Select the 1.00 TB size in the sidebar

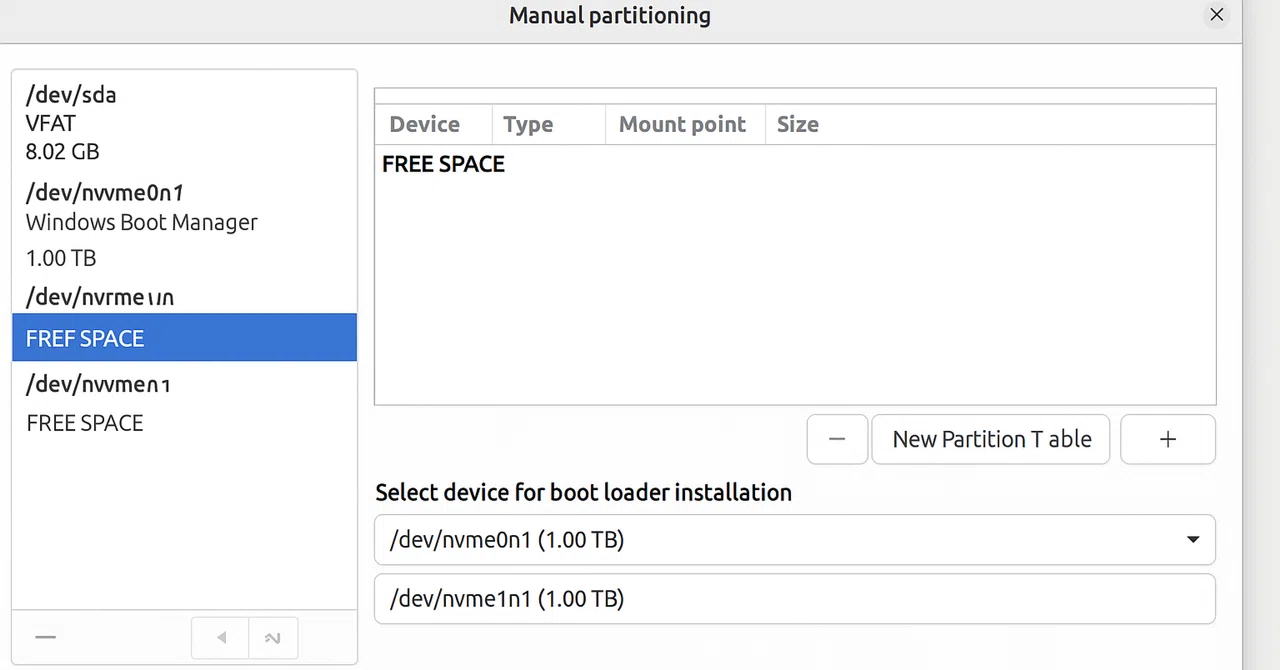click(61, 258)
